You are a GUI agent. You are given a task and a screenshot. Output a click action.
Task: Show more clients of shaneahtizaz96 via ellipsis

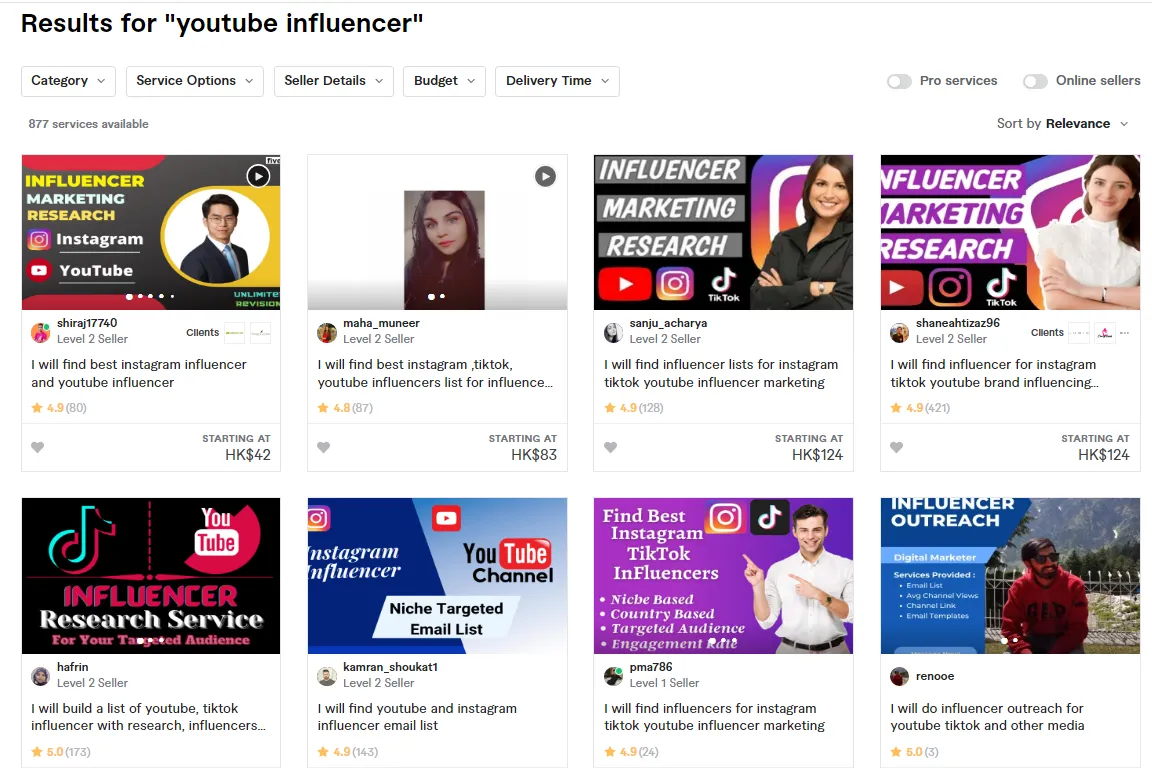click(x=1124, y=333)
